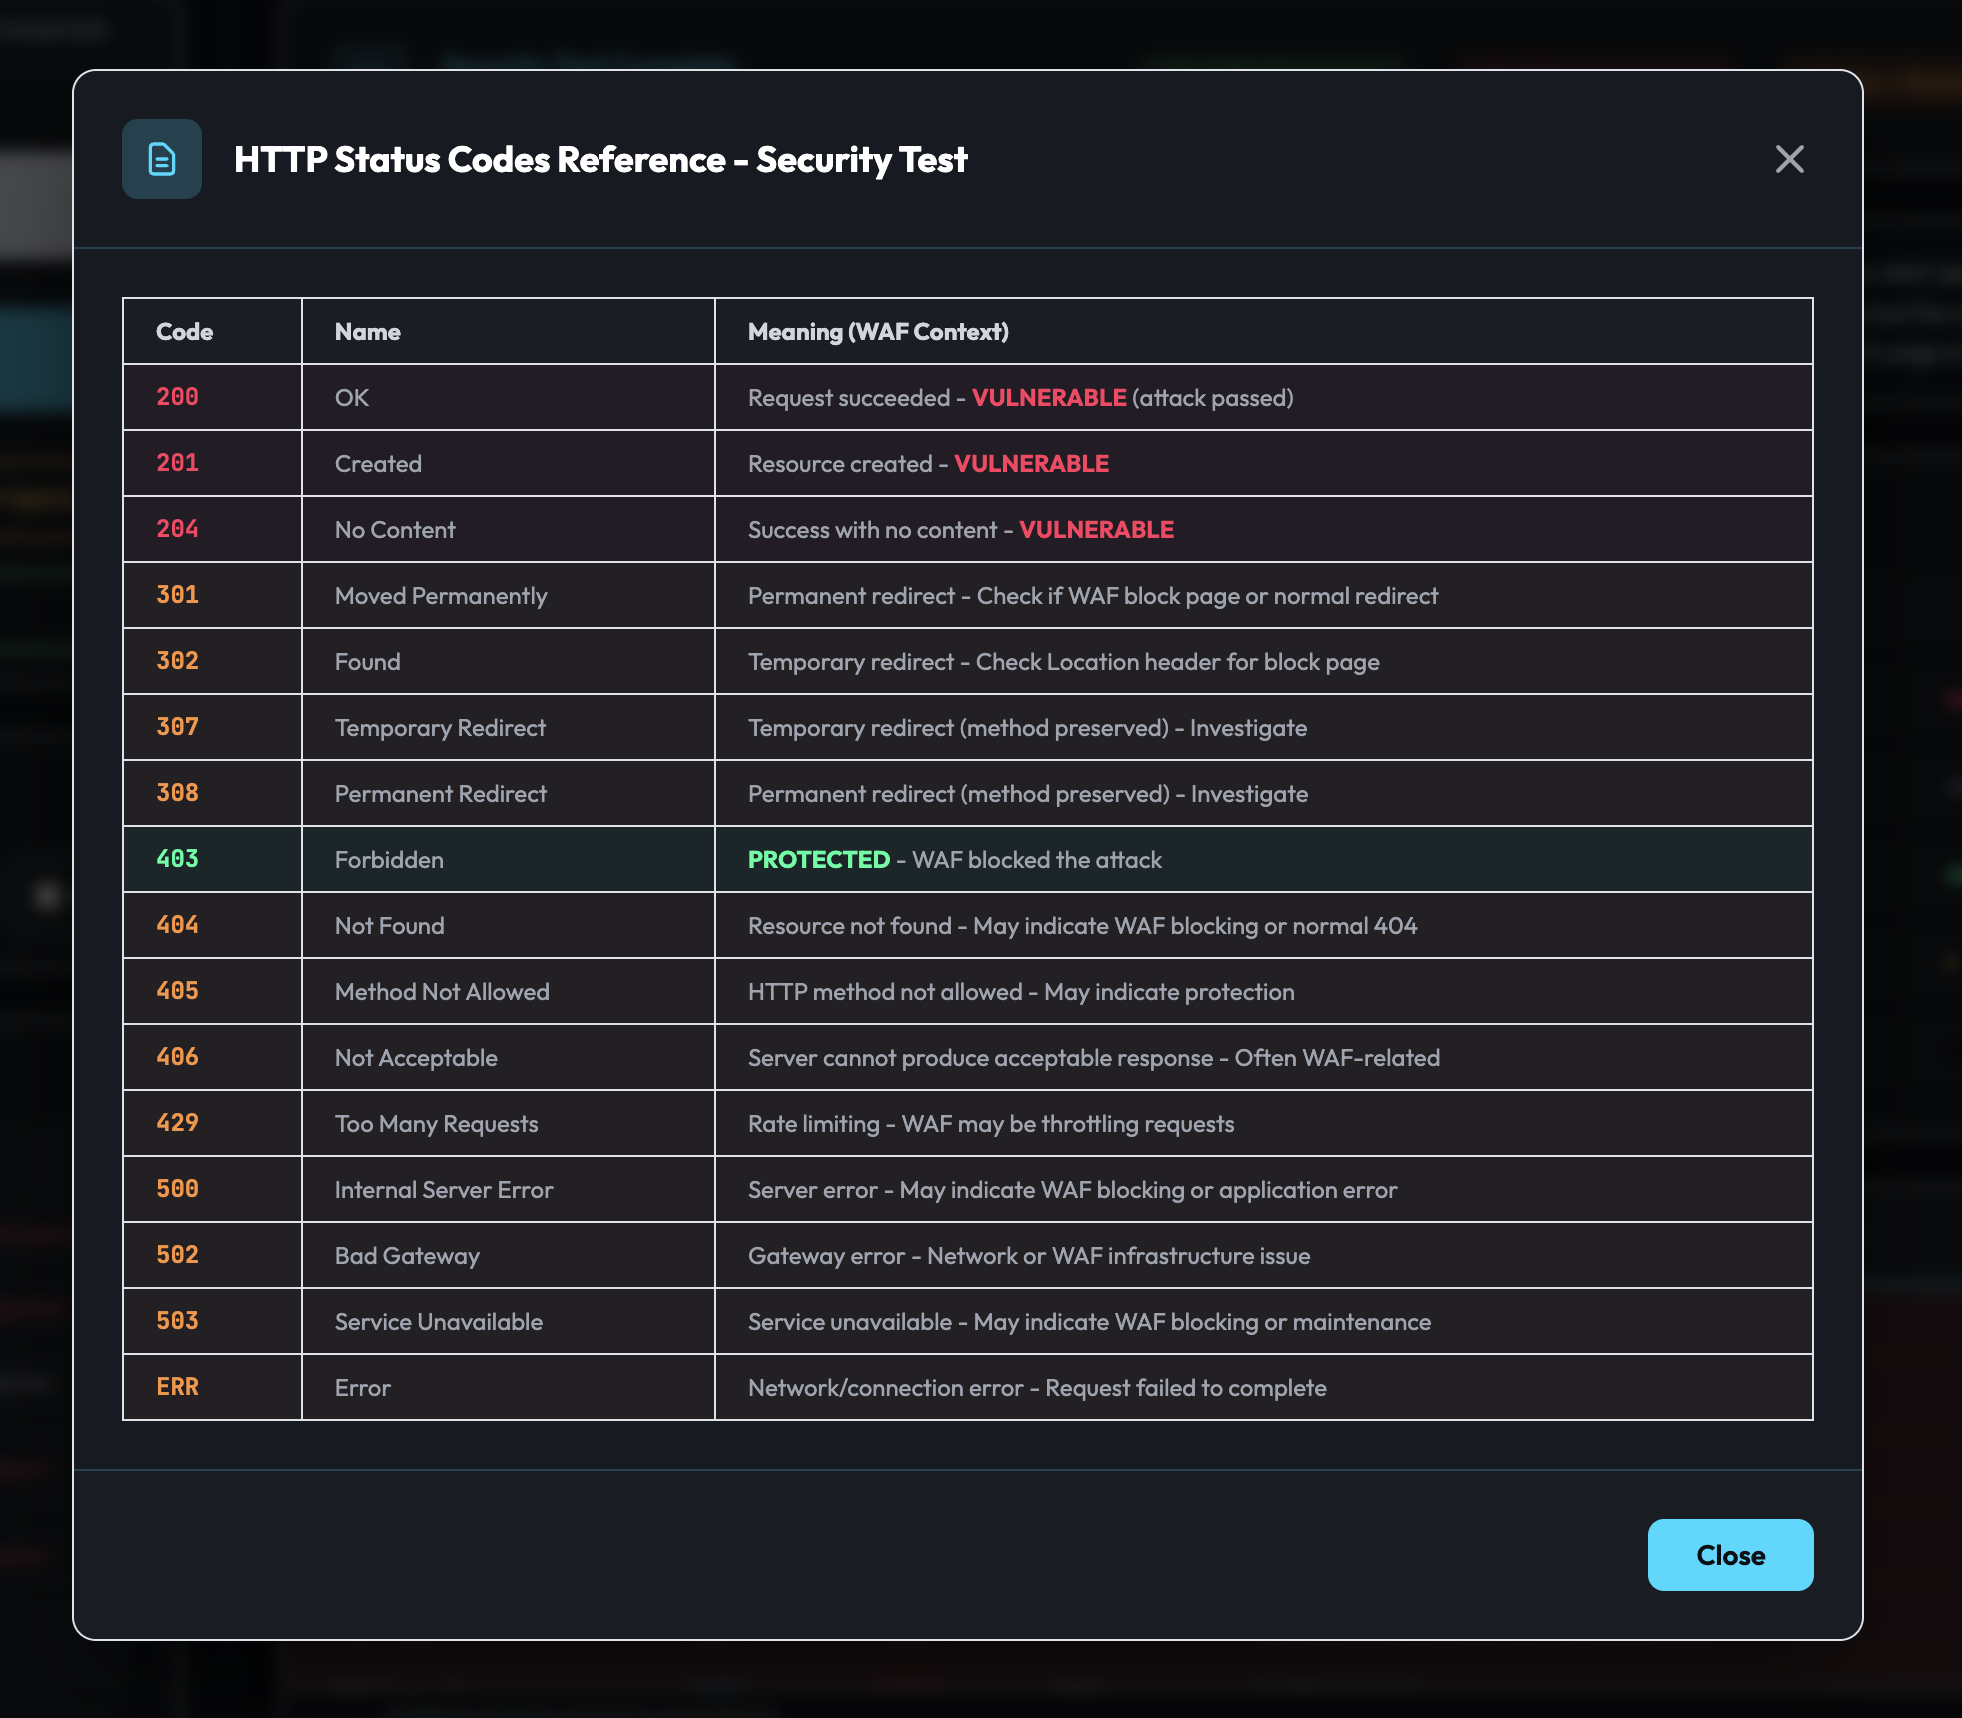Click the blue Close button
The image size is (1962, 1718).
click(1729, 1555)
